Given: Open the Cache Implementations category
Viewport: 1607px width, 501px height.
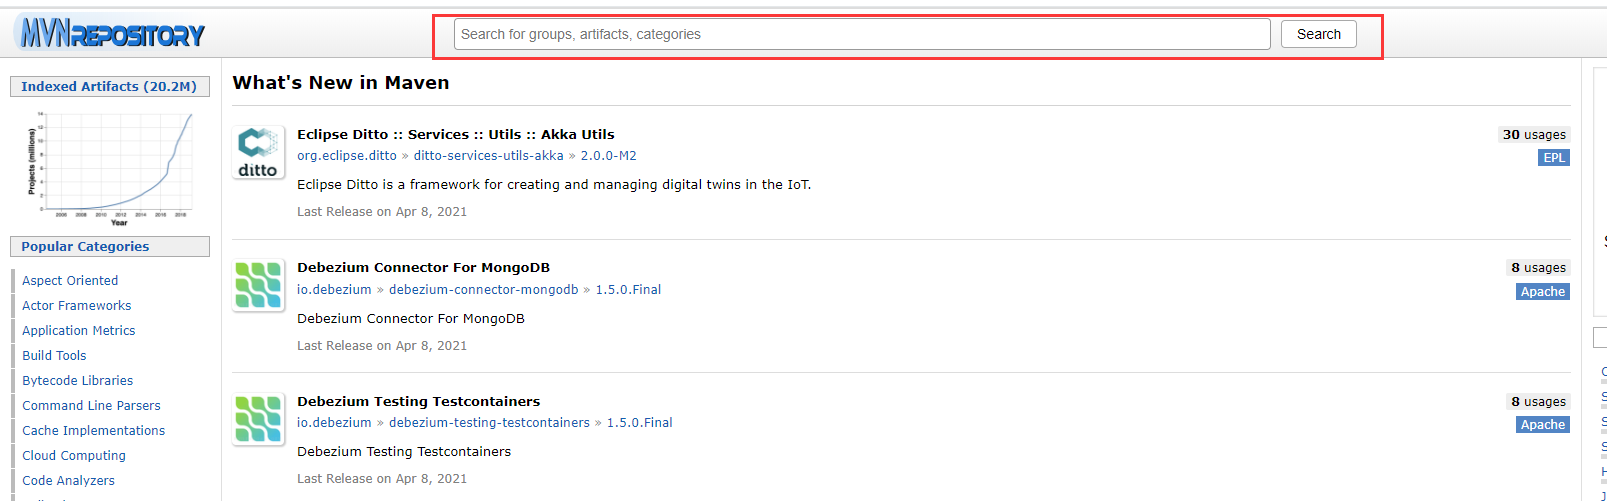Looking at the screenshot, I should click(x=94, y=431).
